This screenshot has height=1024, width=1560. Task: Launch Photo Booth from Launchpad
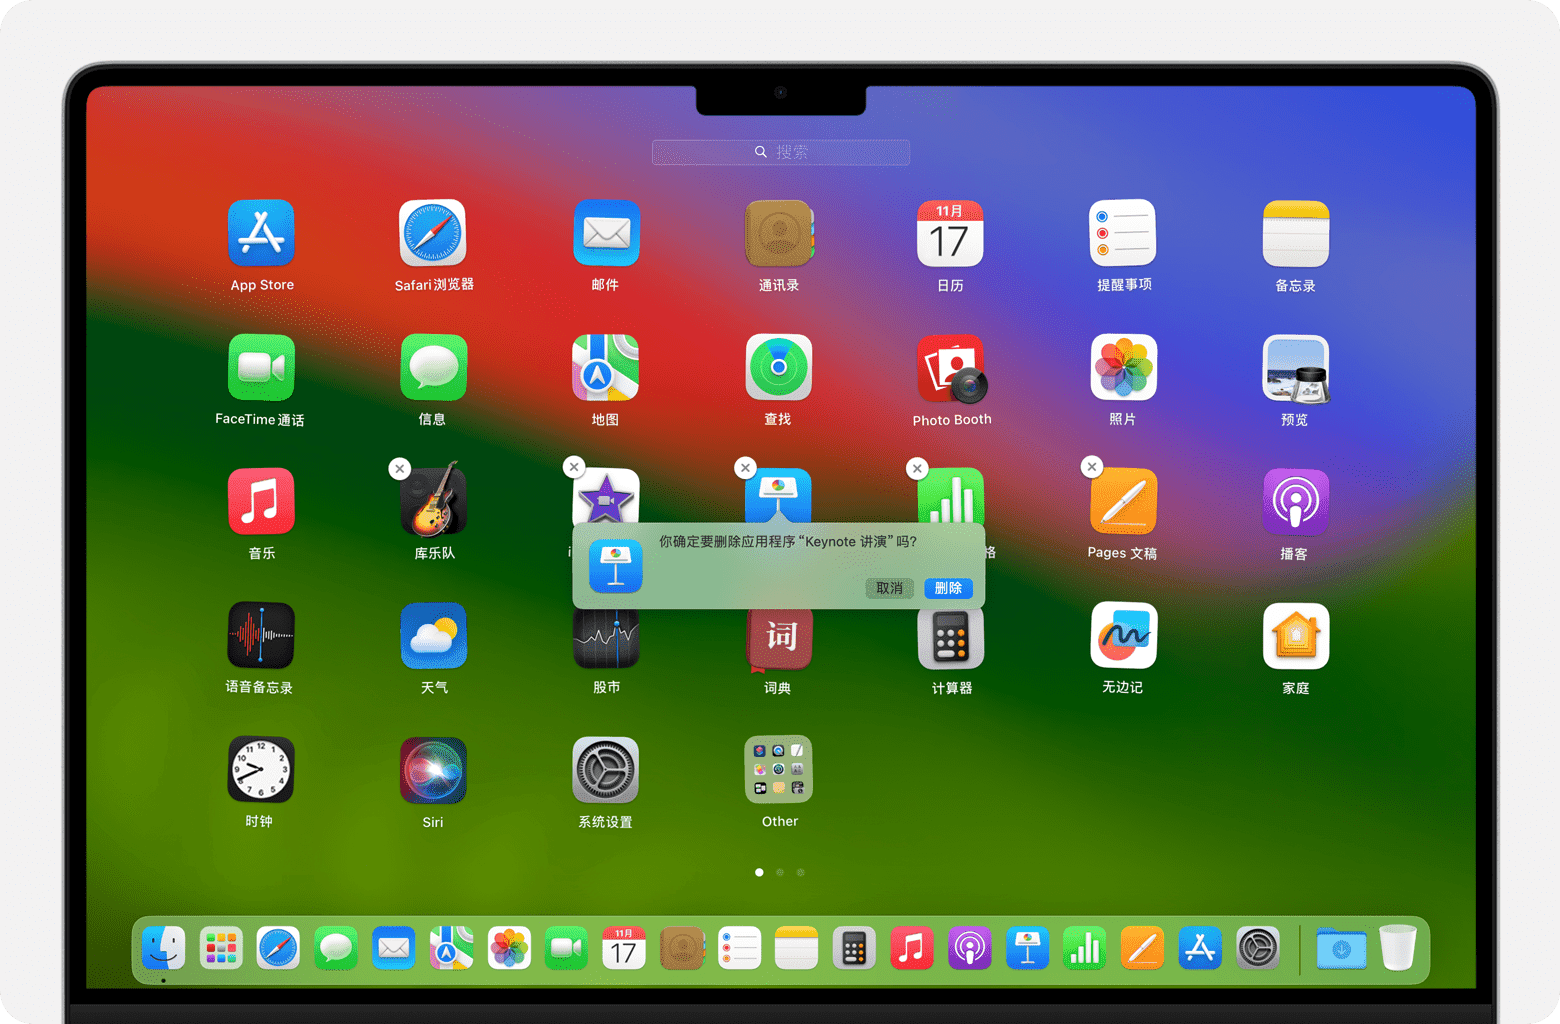coord(952,367)
